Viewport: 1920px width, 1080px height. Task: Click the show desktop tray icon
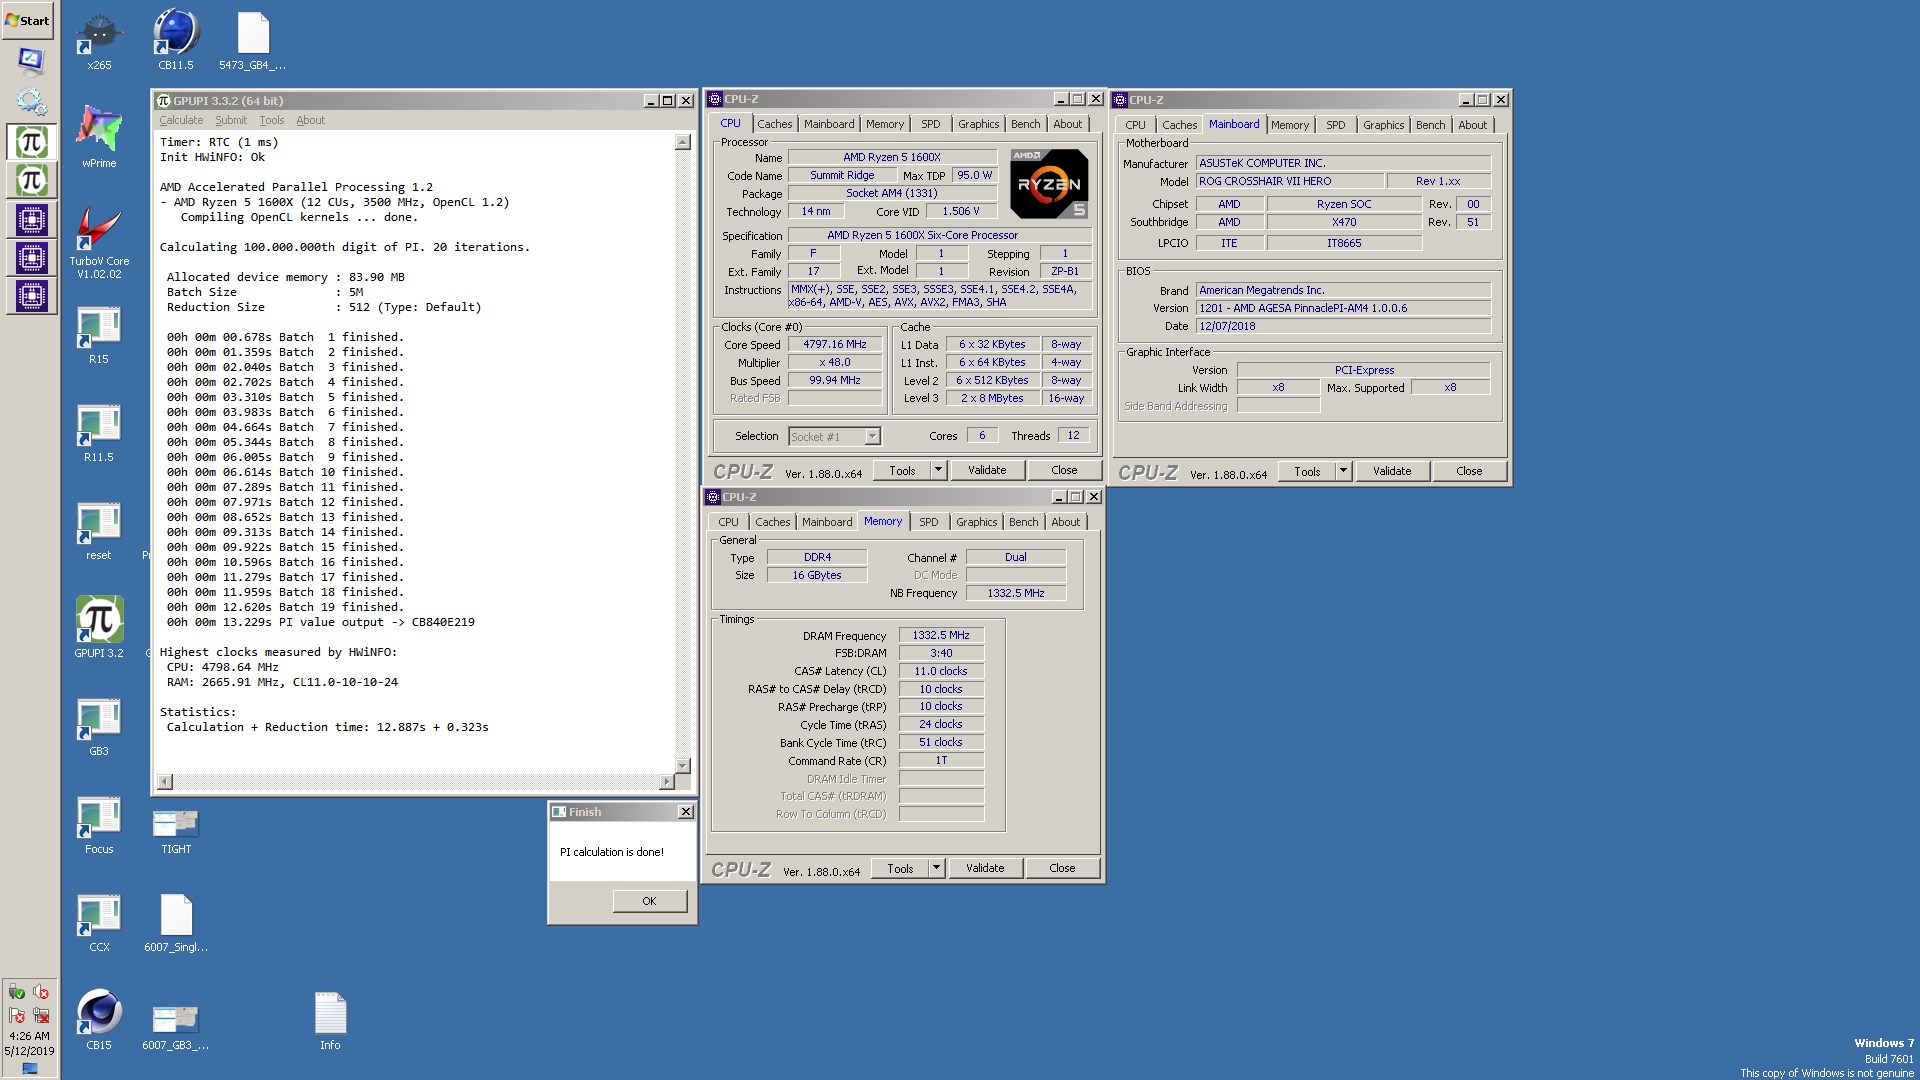pyautogui.click(x=30, y=1068)
